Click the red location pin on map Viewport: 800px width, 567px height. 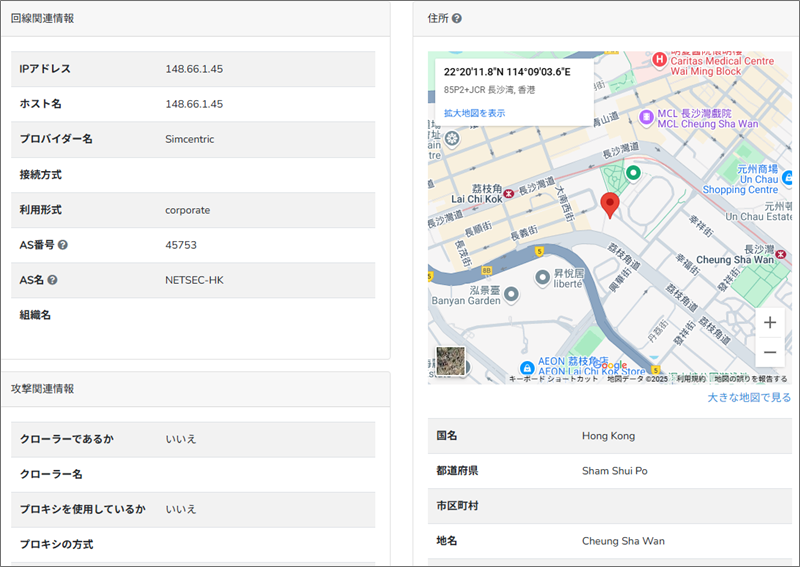point(612,206)
